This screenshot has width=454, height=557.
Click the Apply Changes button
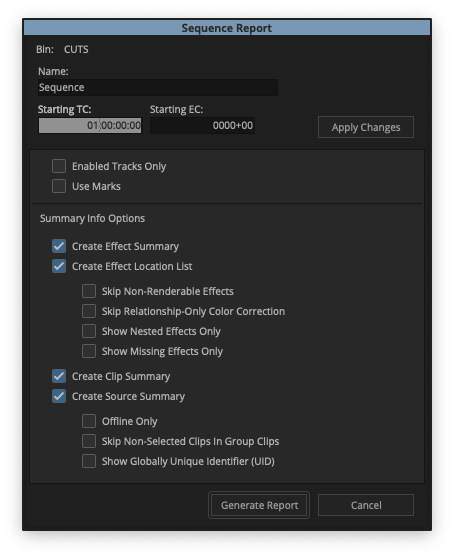(x=366, y=127)
